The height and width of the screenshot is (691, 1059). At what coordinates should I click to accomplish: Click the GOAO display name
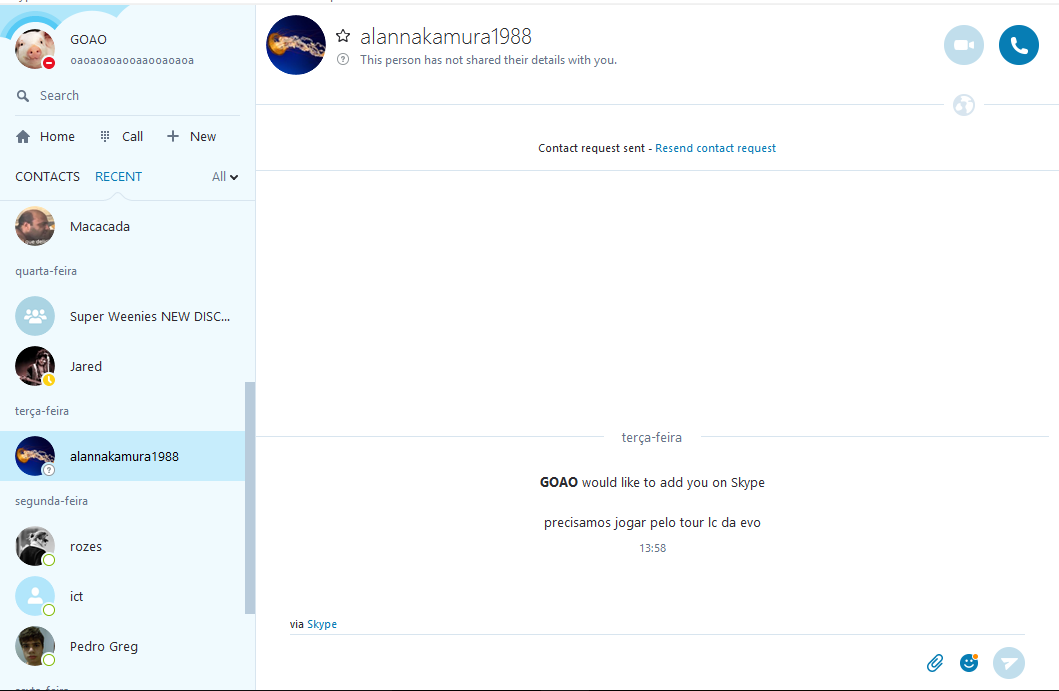[88, 39]
